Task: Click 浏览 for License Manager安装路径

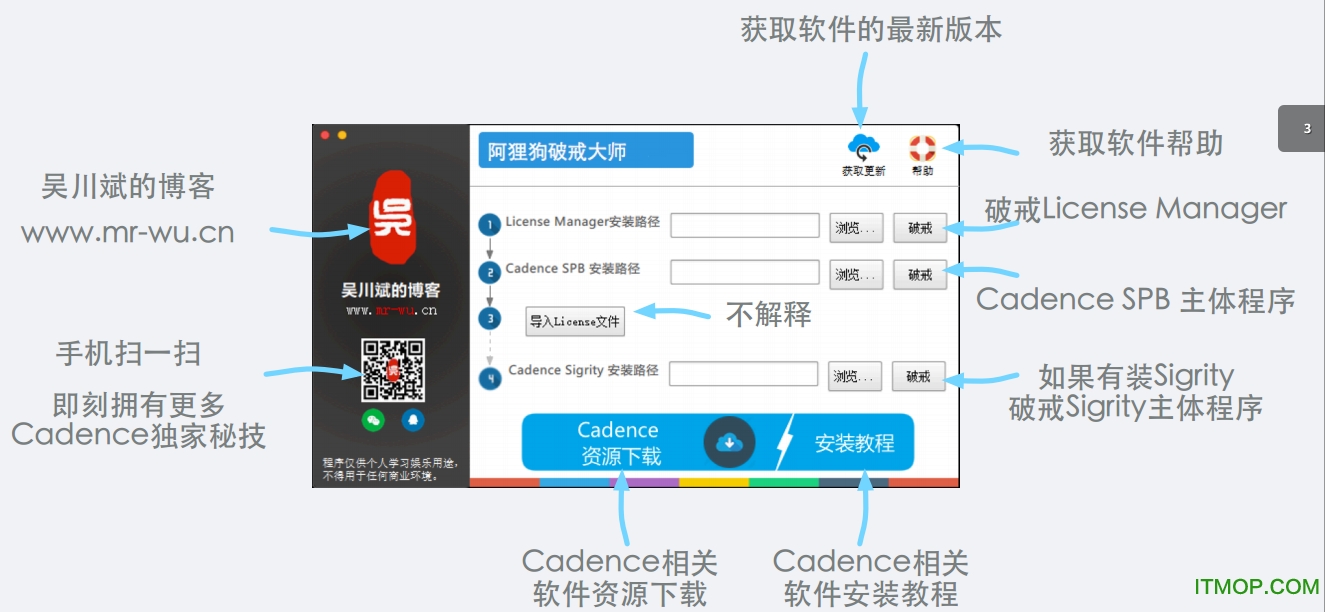Action: click(856, 228)
